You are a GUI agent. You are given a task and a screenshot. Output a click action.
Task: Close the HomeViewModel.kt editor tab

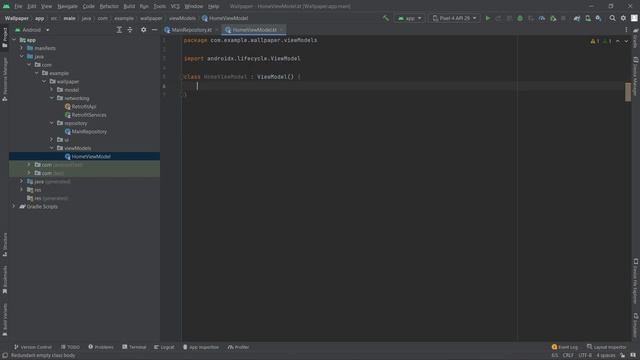click(281, 30)
